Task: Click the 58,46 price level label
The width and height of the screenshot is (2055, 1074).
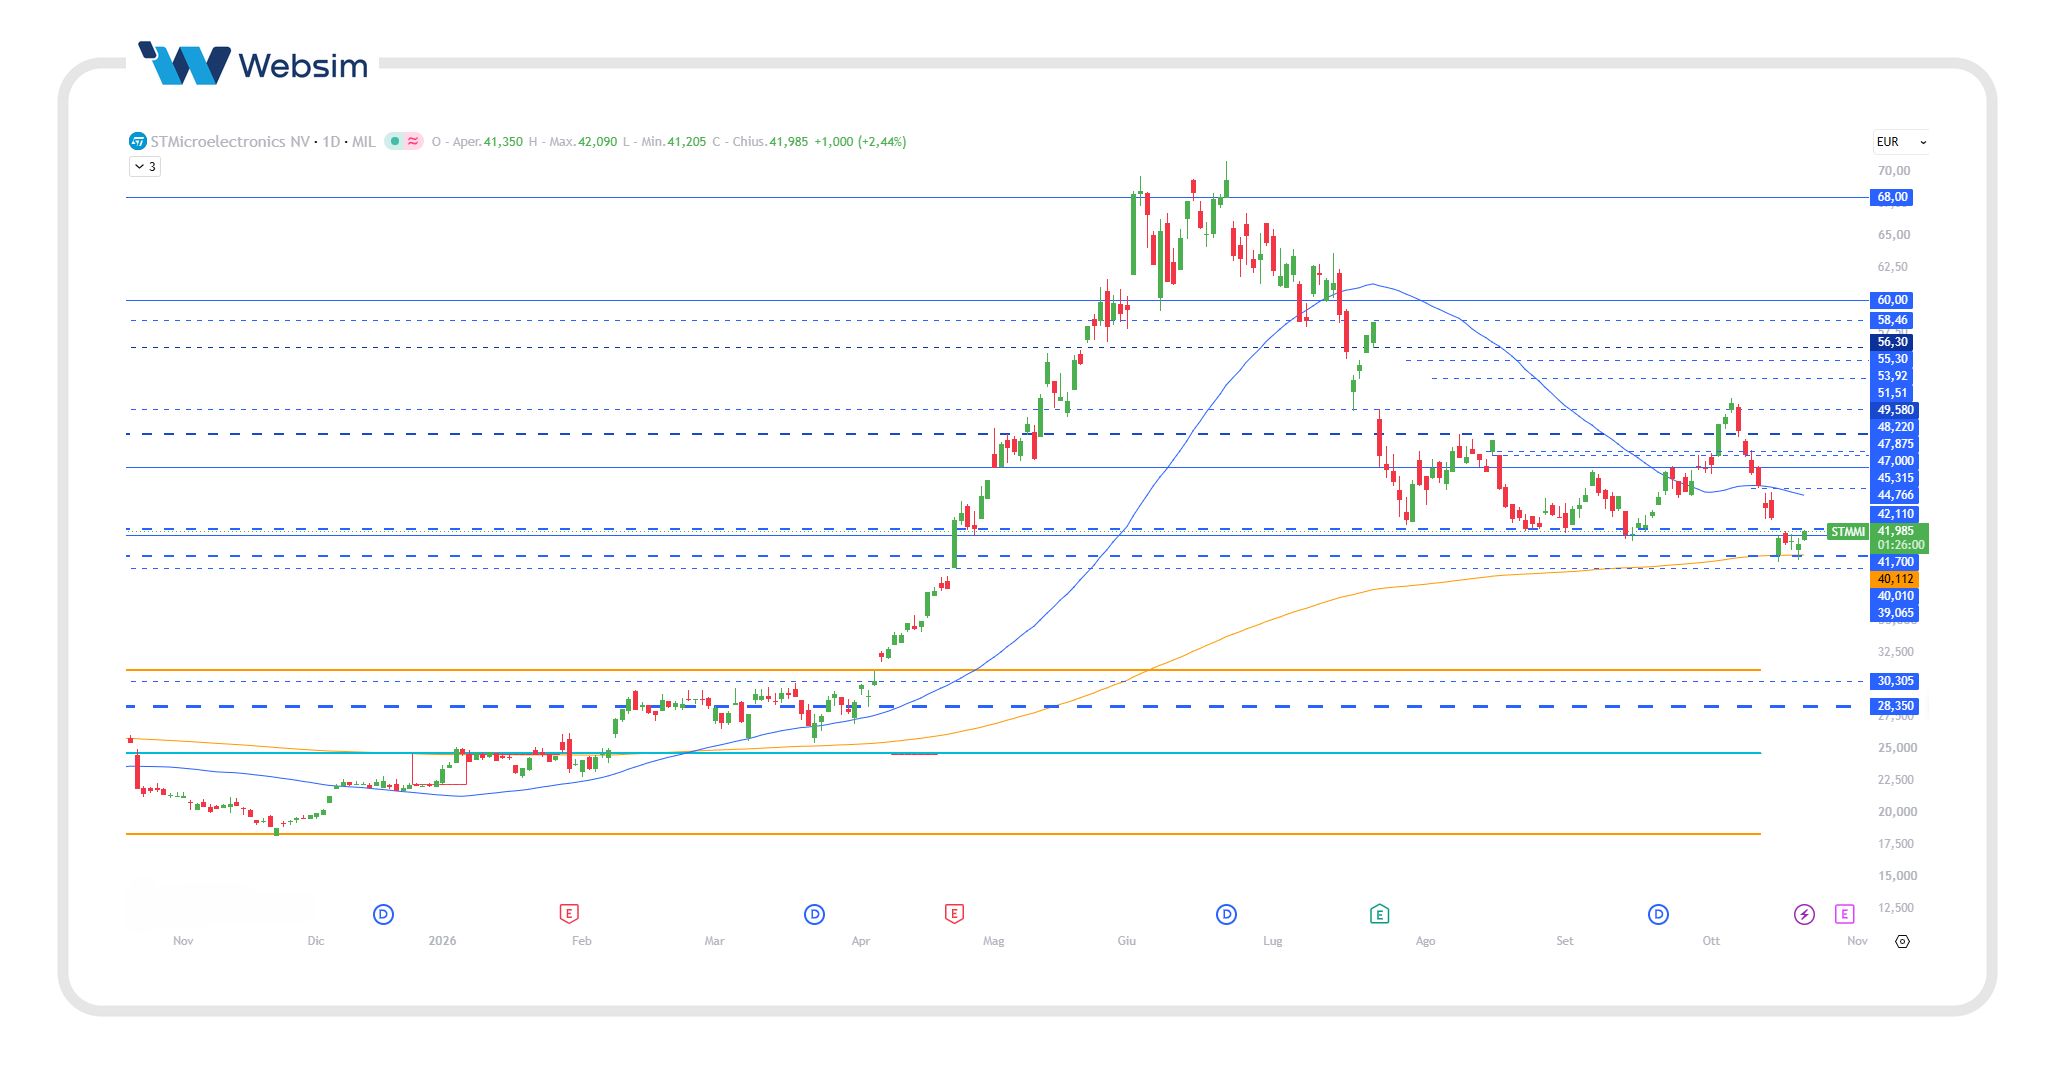Action: click(x=1891, y=321)
